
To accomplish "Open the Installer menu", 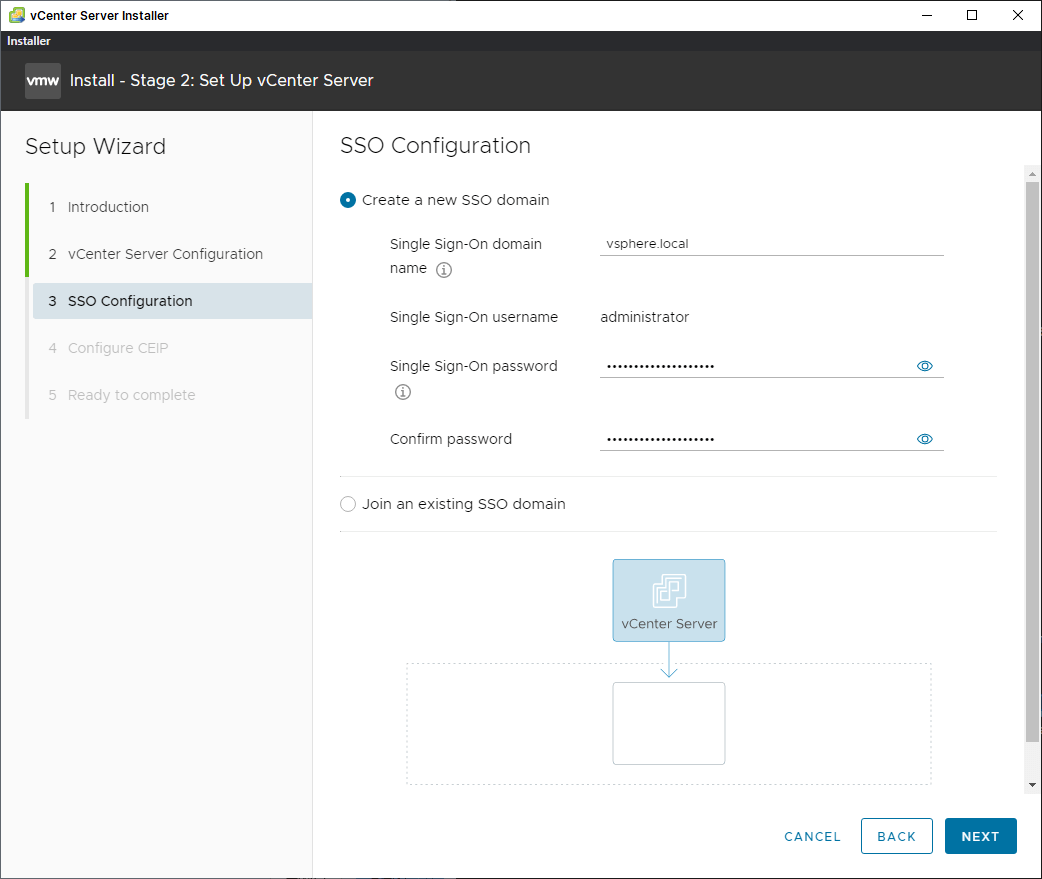I will [29, 41].
